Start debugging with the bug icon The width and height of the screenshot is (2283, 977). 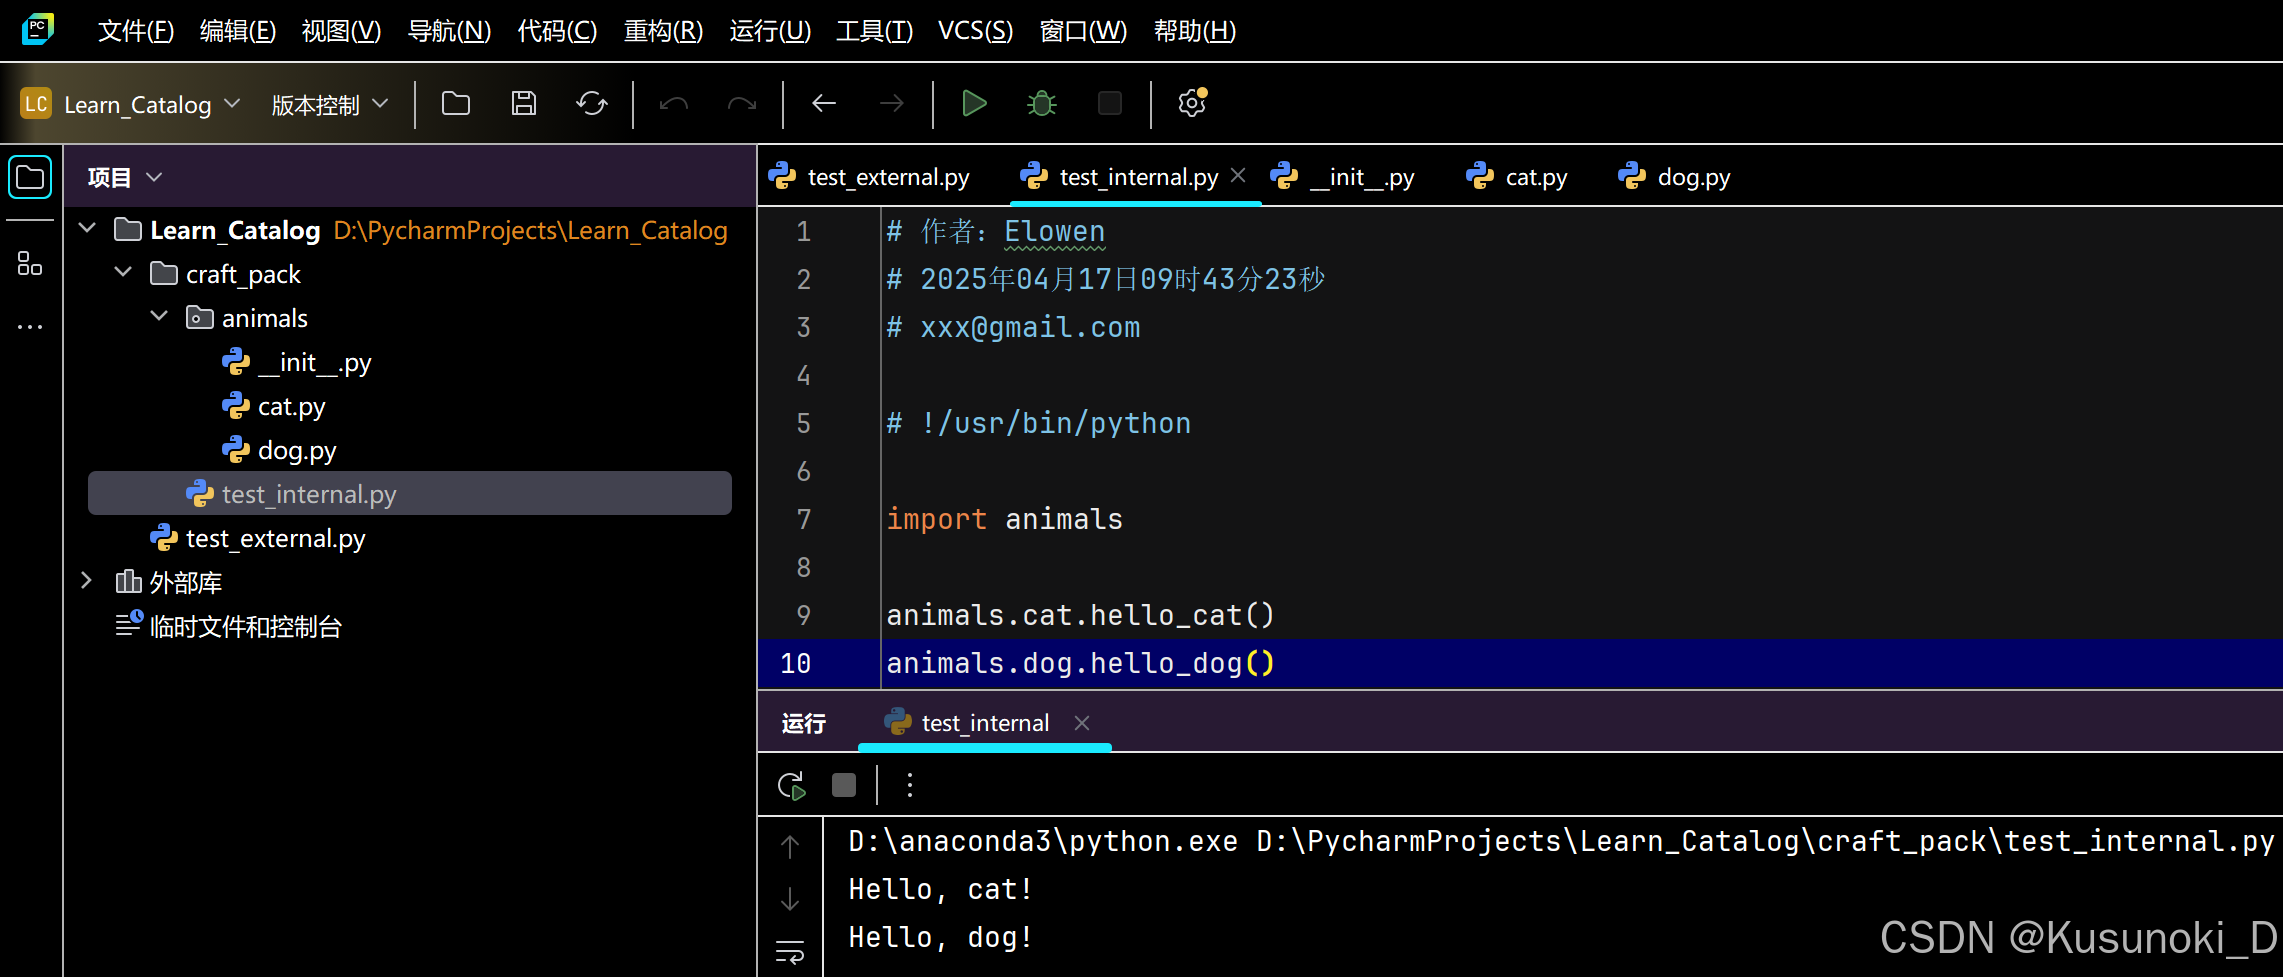point(1042,103)
